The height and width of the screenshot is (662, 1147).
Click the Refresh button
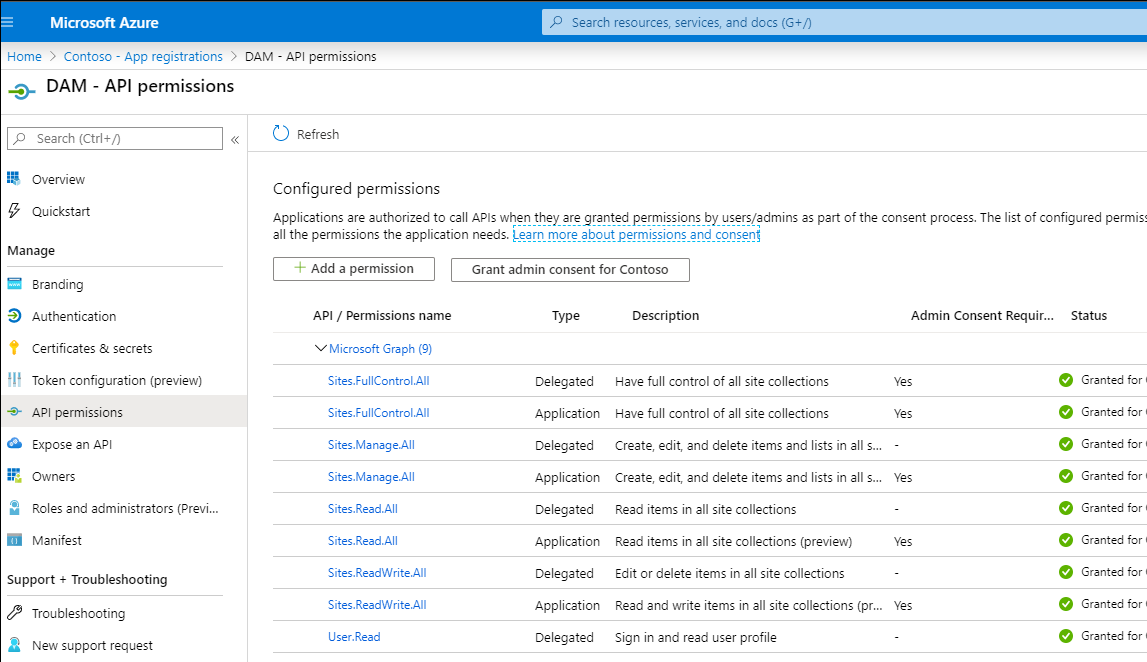[307, 134]
